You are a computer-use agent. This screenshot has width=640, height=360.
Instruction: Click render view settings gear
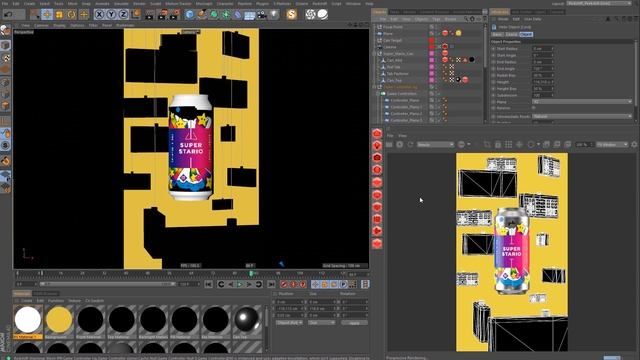[x=634, y=144]
